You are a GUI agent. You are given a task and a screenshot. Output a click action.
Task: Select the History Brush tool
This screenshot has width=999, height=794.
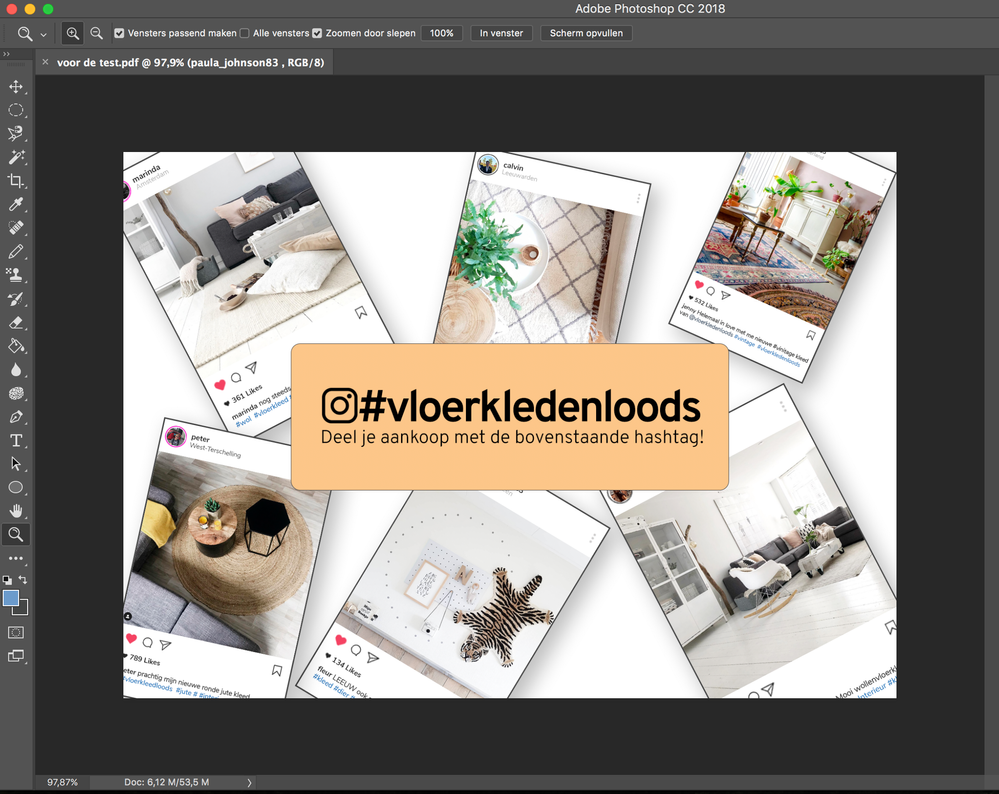click(16, 299)
